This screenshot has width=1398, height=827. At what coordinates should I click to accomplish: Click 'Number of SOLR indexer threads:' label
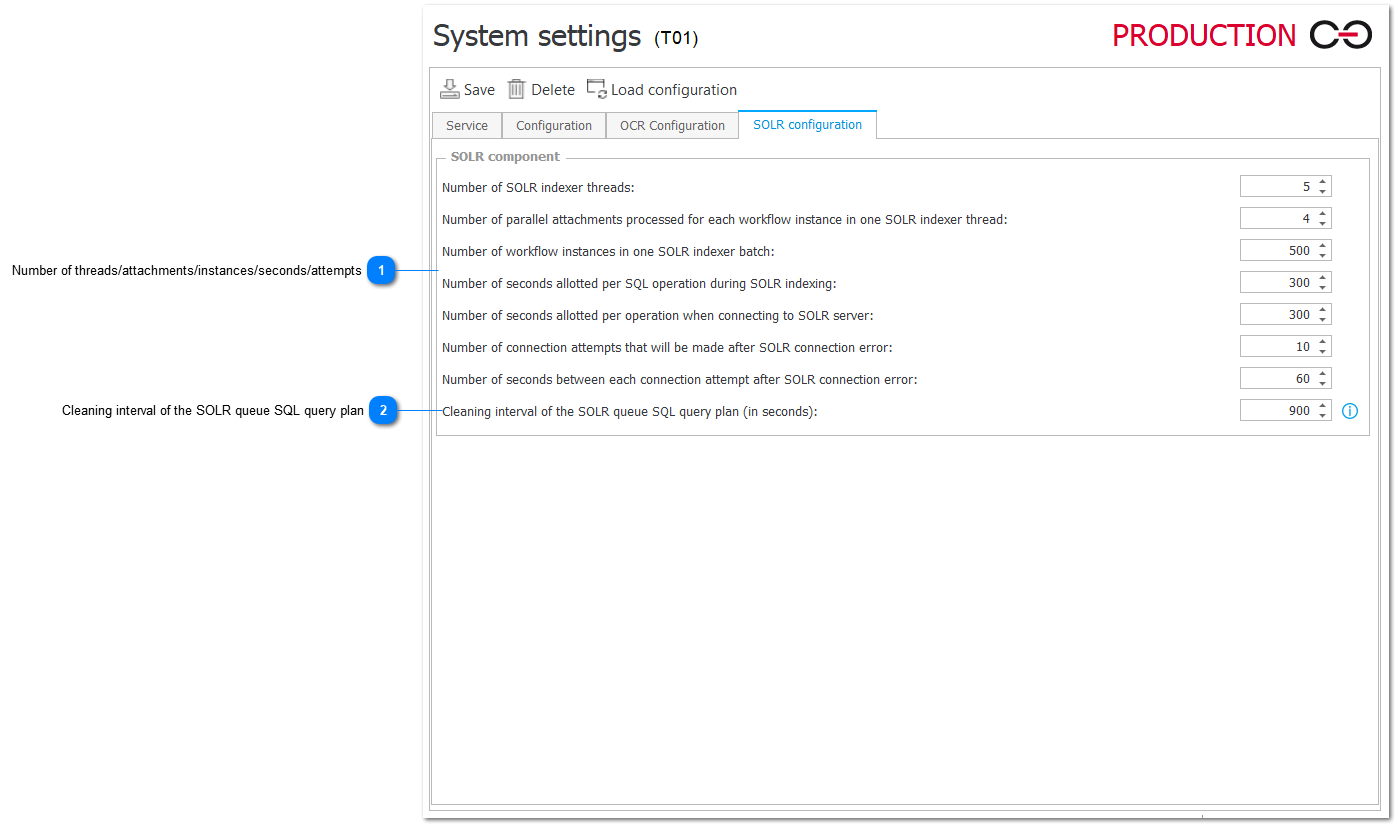tap(538, 188)
